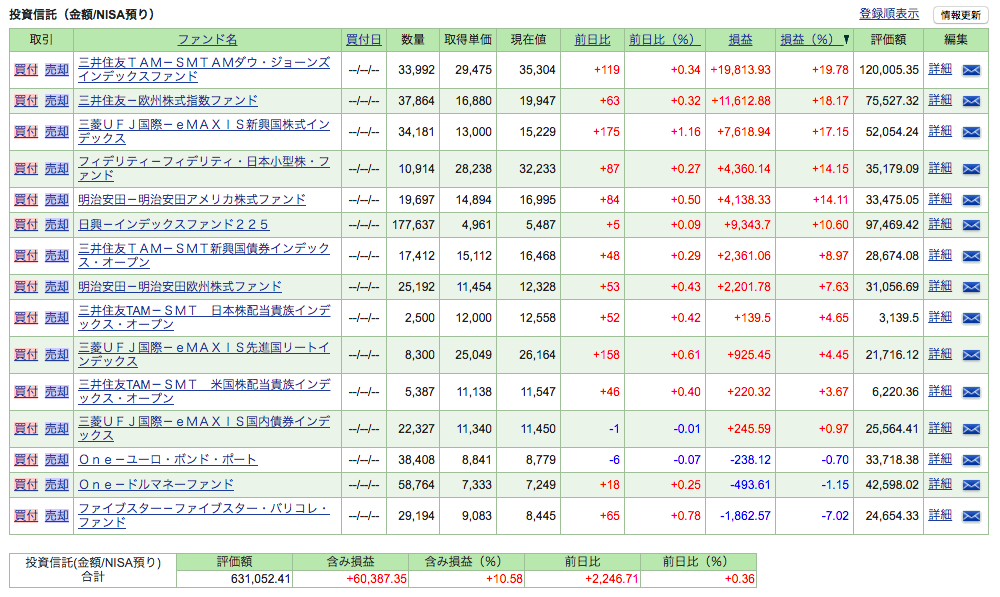Click 買付 for ファイブスター・バリコレ・ファンド
1000x597 pixels.
26,516
